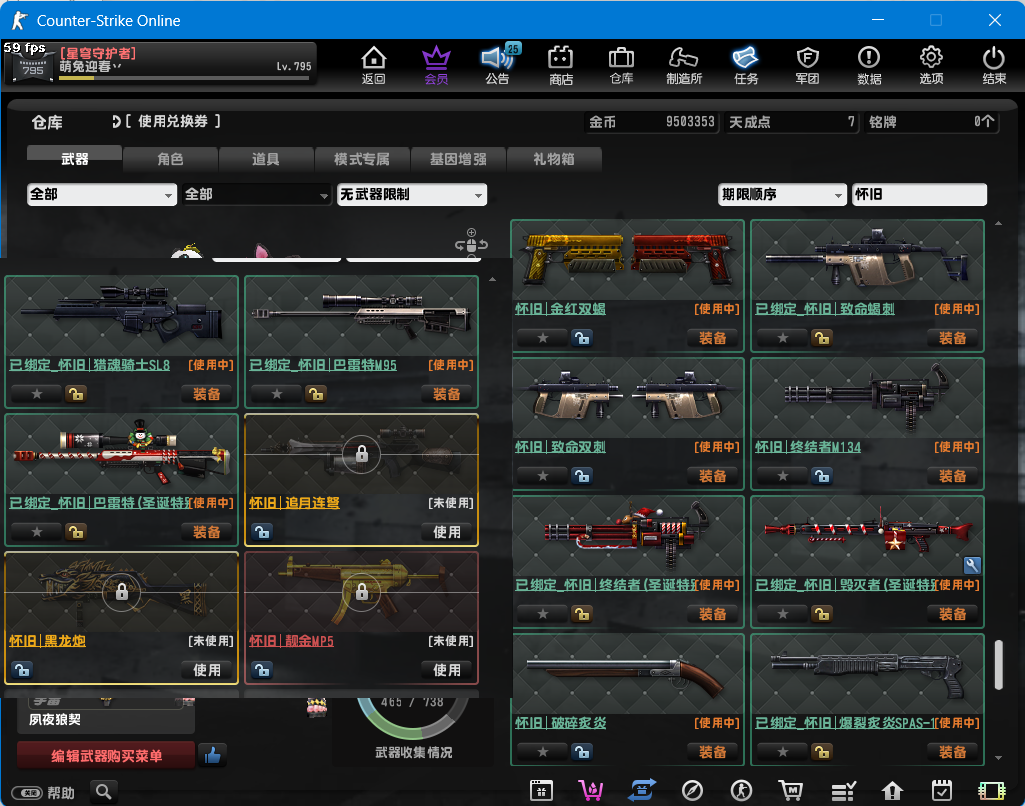1025x806 pixels.
Task: Click the wrench icon on 毁灭者 card
Action: 972,565
